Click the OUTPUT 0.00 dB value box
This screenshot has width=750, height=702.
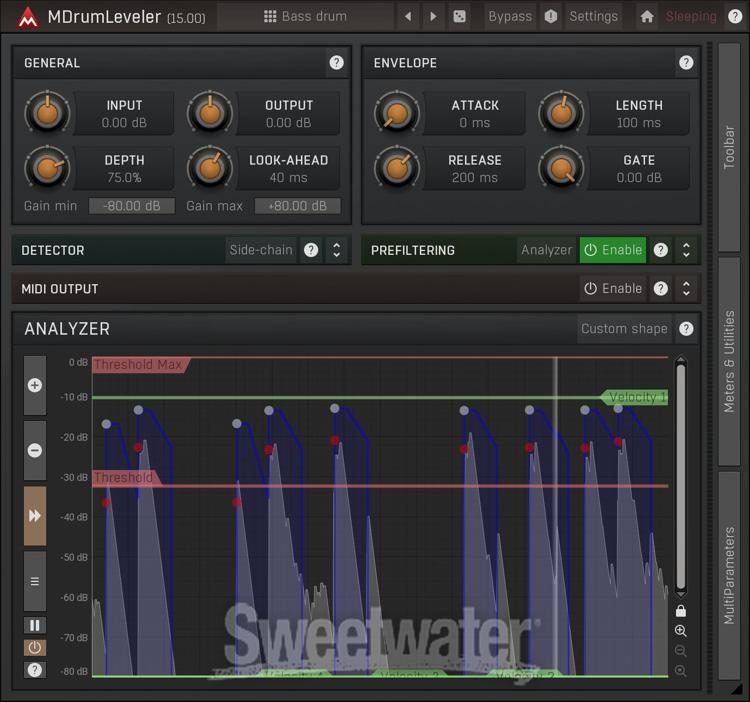pos(288,114)
